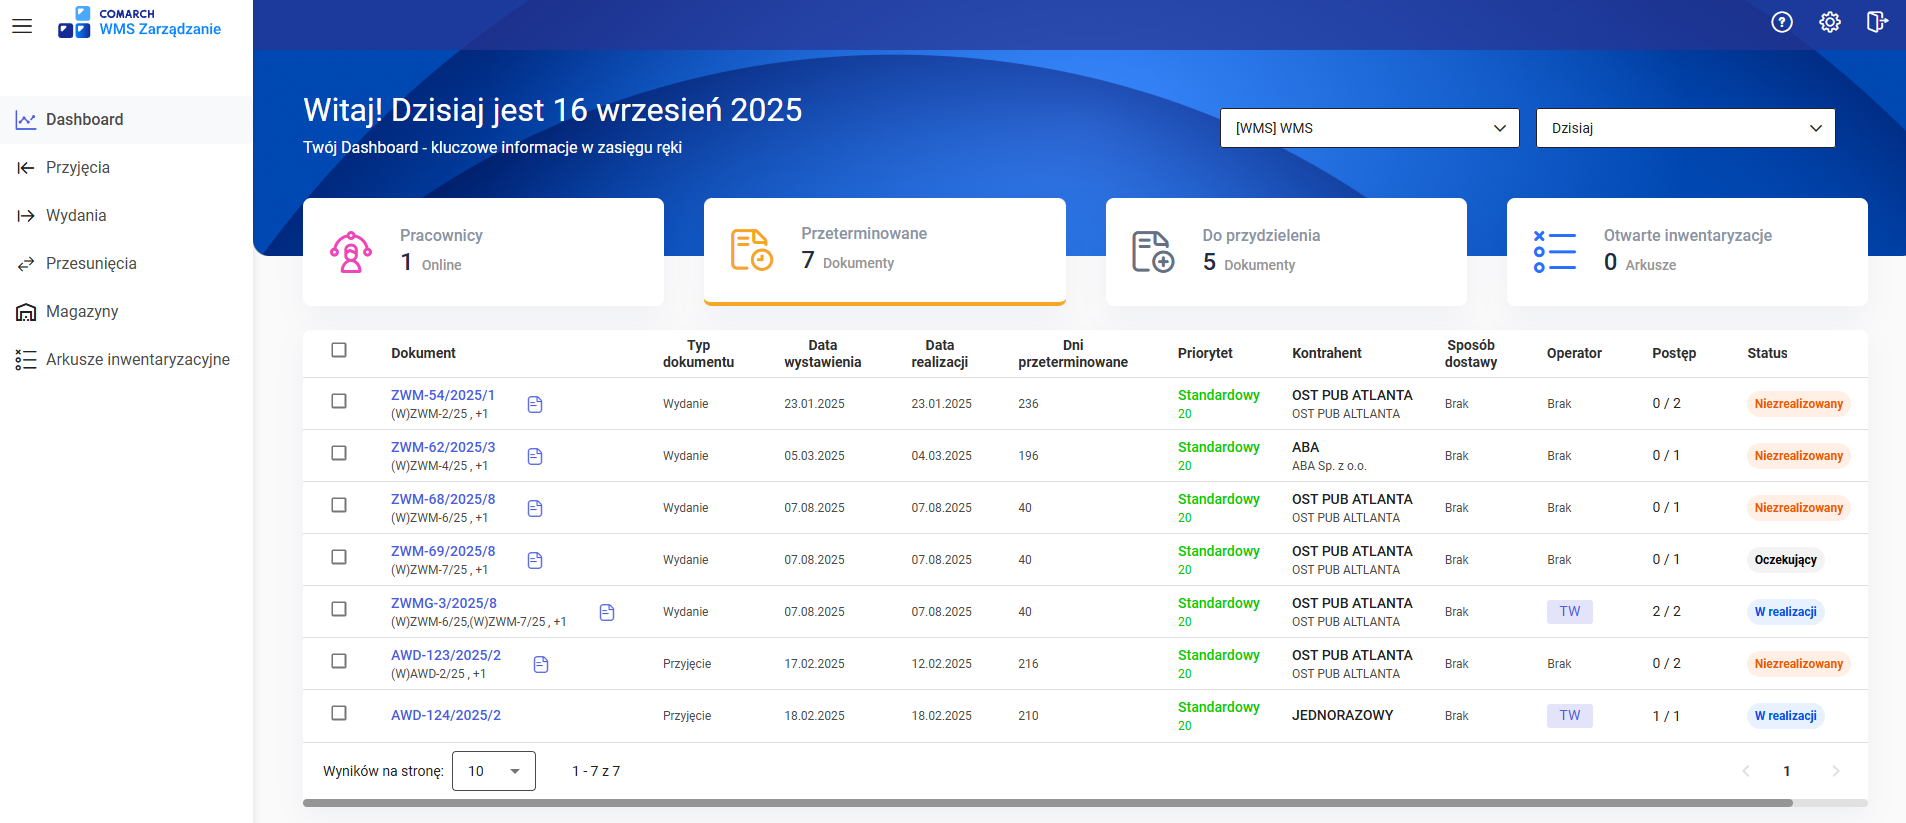Open results per page dropdown showing 10
Image resolution: width=1906 pixels, height=823 pixels.
(x=494, y=771)
